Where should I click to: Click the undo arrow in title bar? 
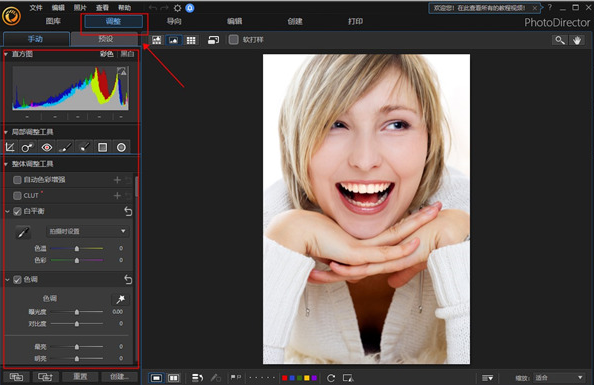point(153,8)
